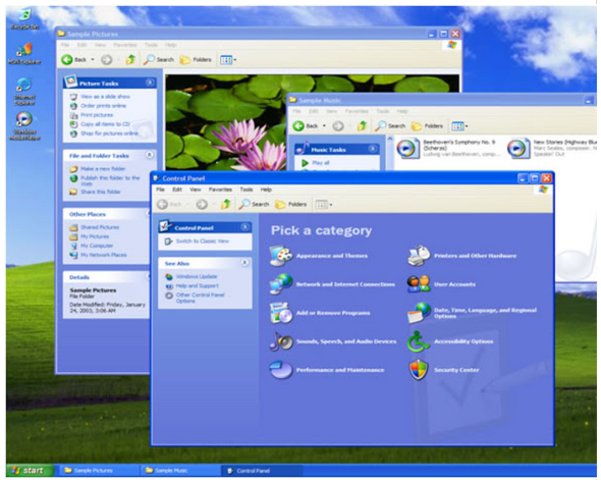Open Views dropdown in Sample Music toolbar
The width and height of the screenshot is (601, 480).
coord(460,126)
